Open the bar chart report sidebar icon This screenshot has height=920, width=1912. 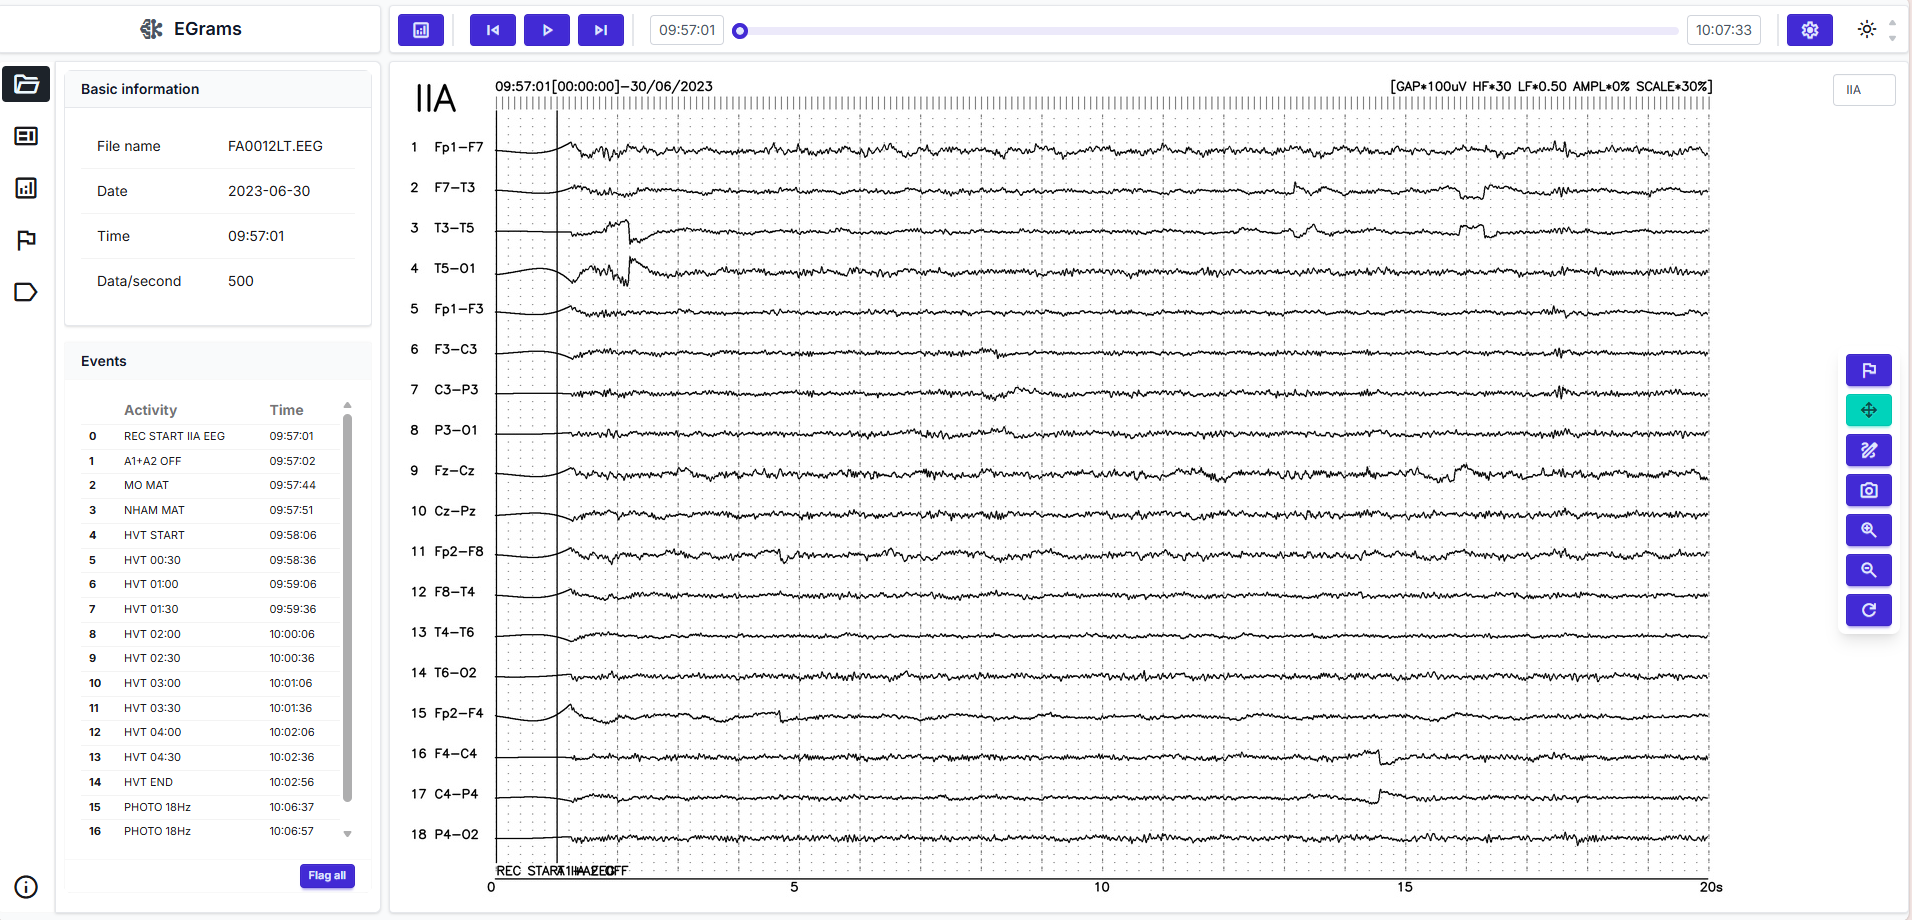click(x=26, y=188)
